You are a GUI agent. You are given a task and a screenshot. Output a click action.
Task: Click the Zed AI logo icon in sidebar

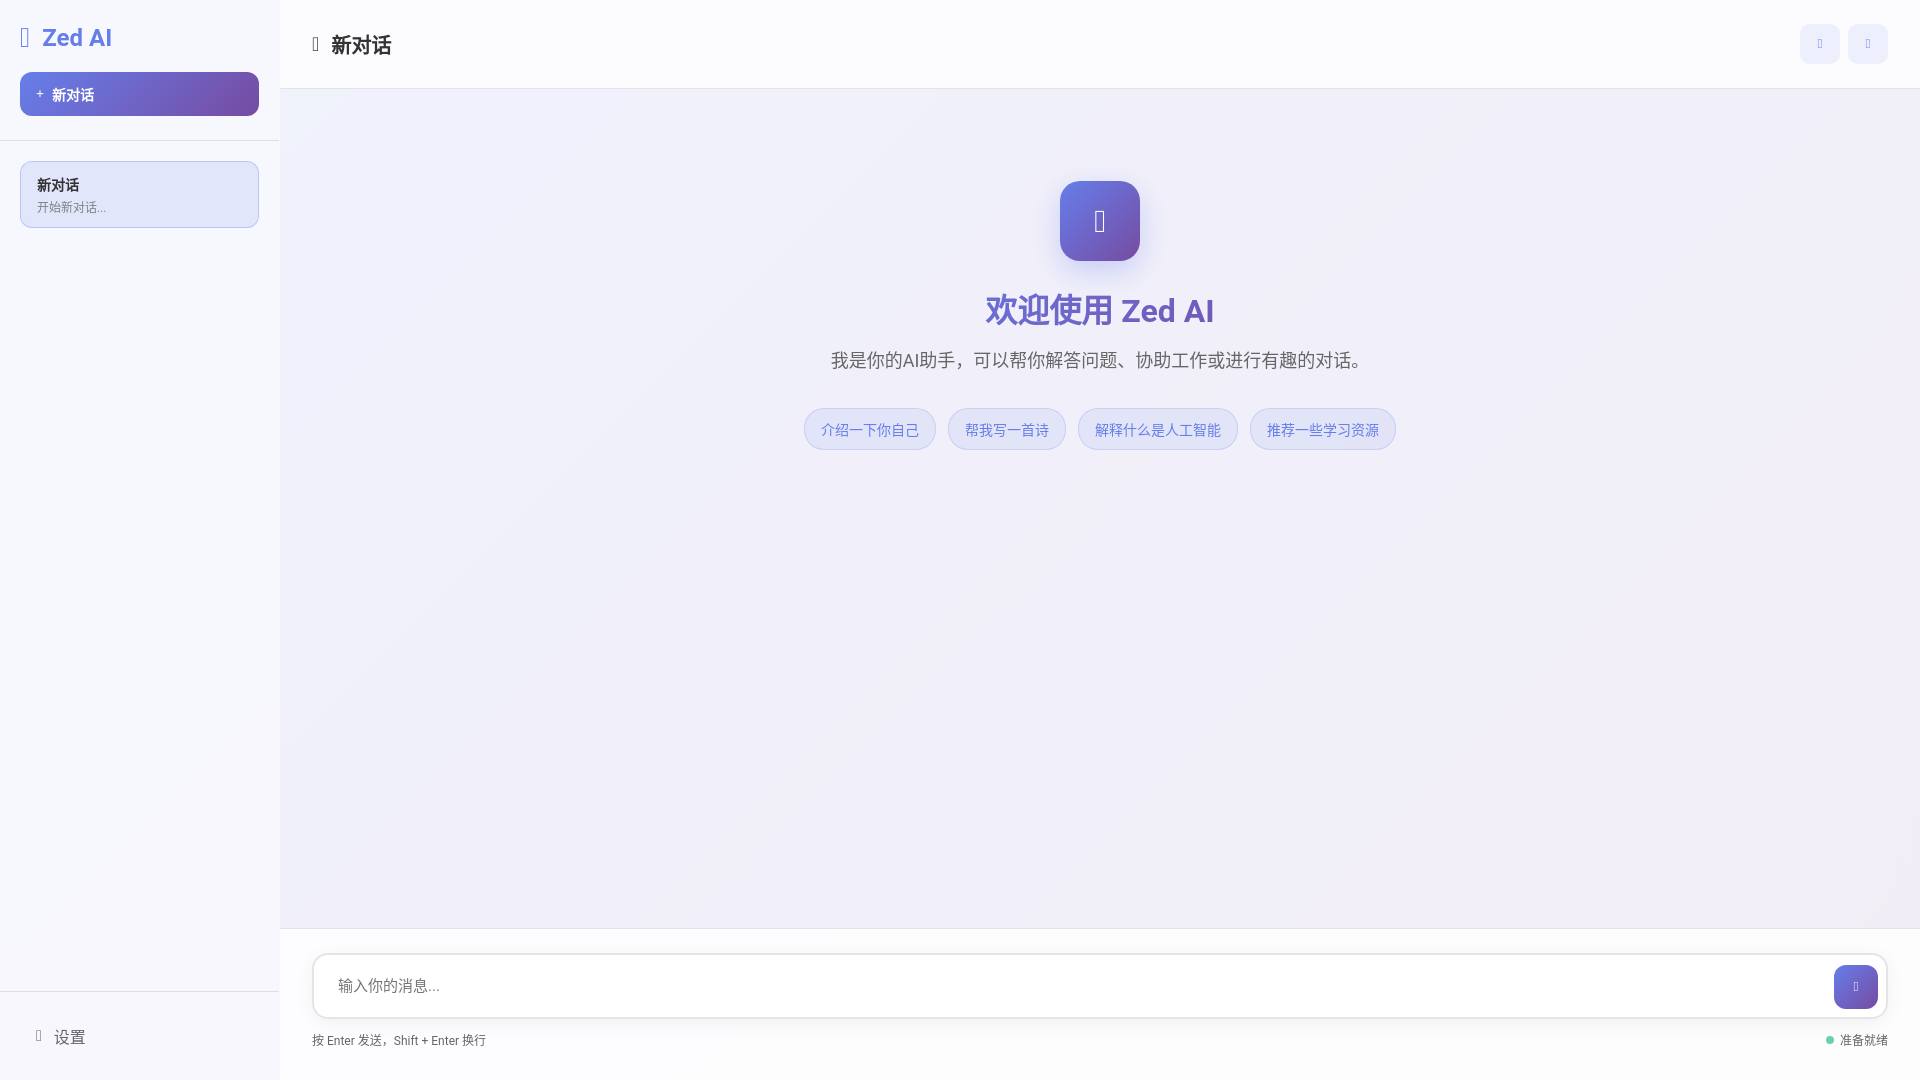pos(25,38)
